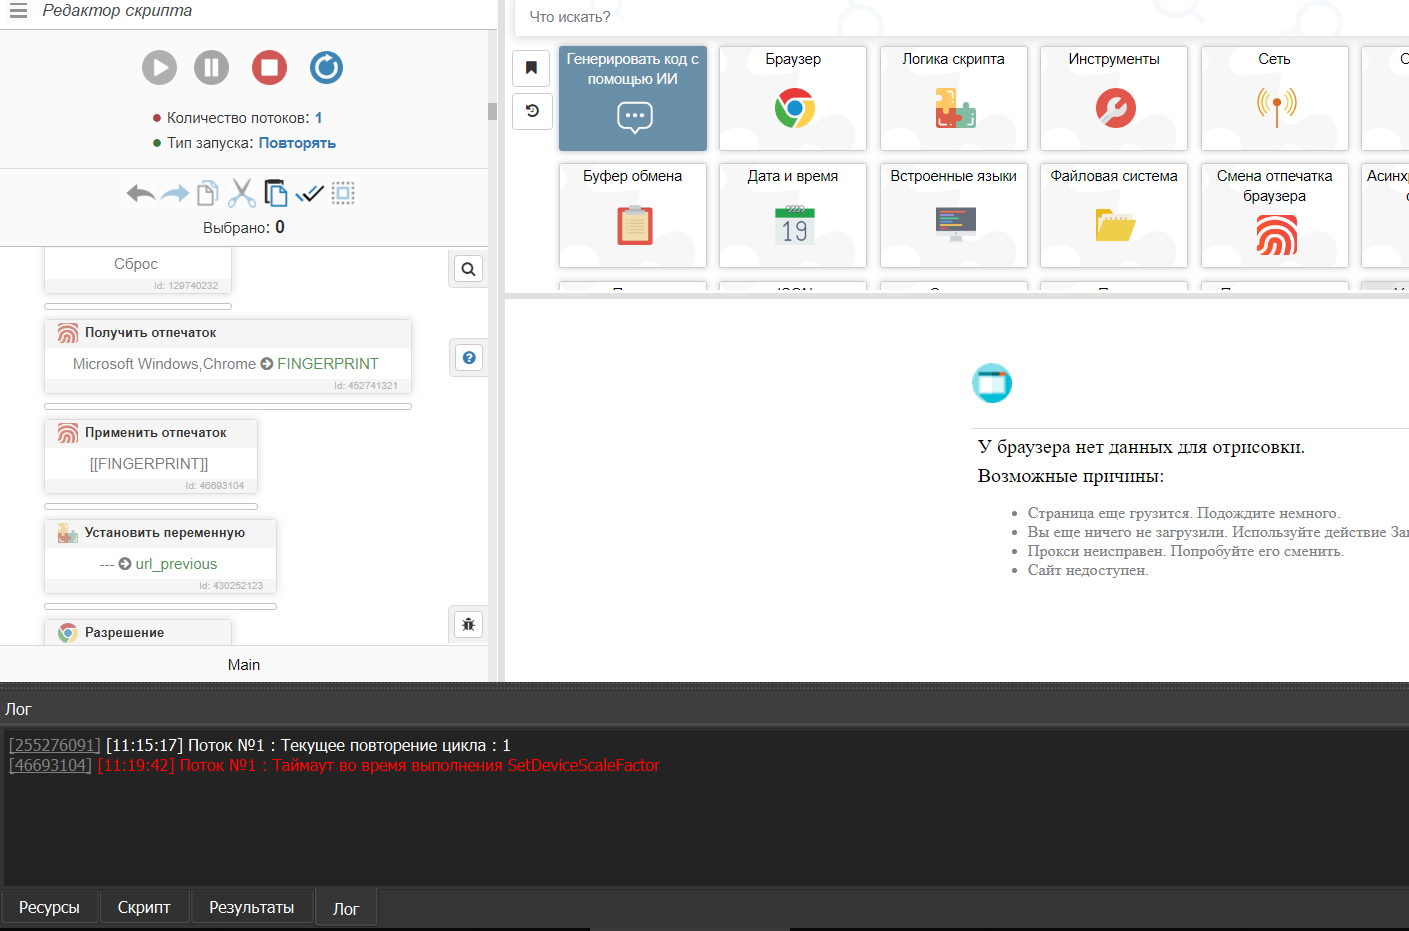Click the select all checkmark icon
1409x931 pixels.
(x=310, y=193)
